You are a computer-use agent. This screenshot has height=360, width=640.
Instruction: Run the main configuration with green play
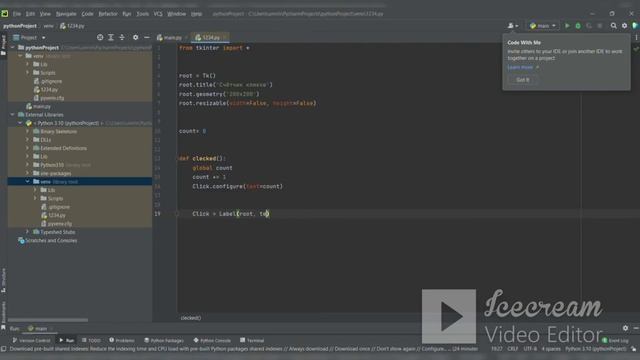coord(567,26)
